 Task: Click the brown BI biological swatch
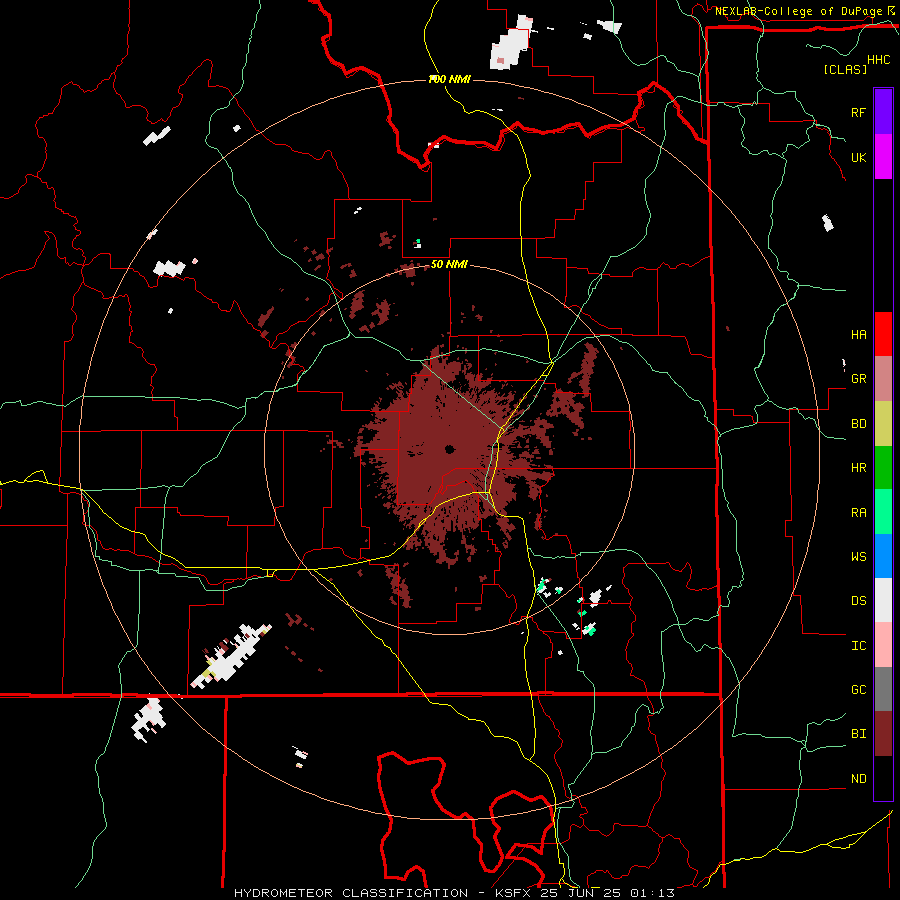click(883, 734)
